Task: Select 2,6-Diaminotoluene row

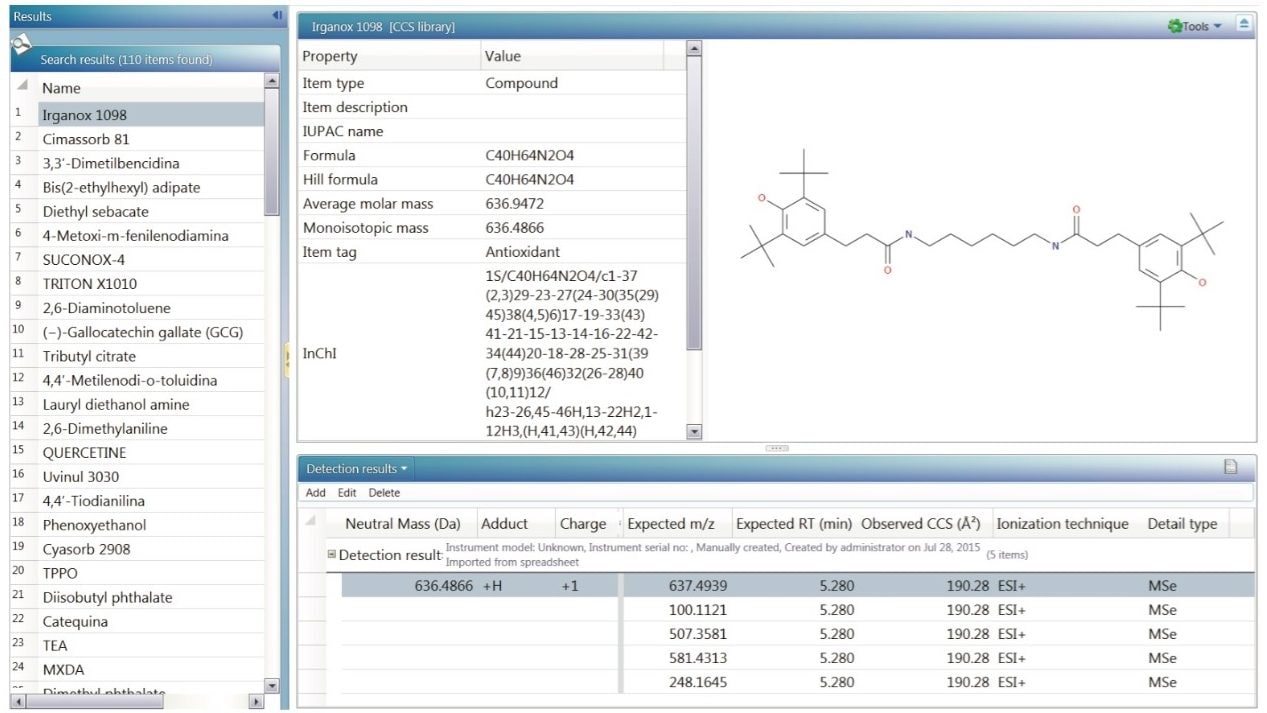Action: click(151, 308)
